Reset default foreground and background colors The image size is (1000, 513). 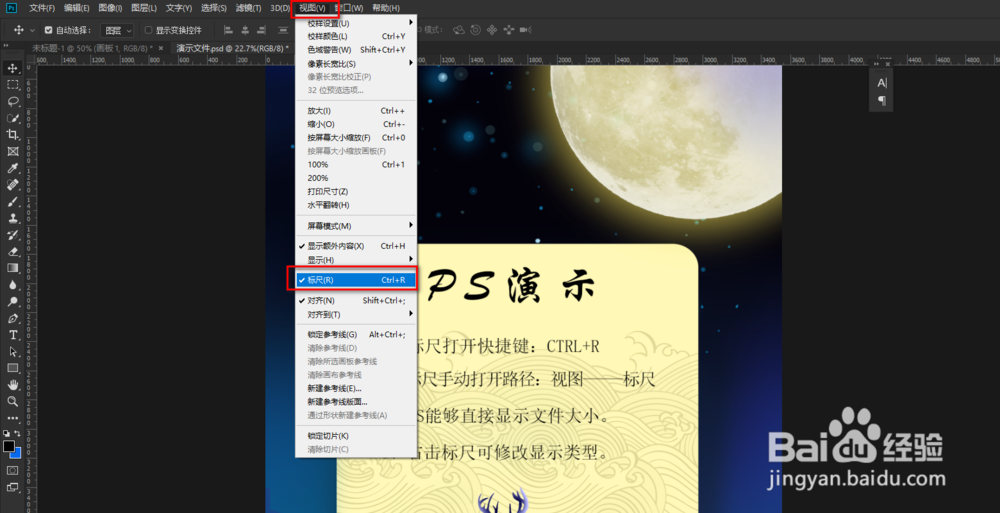coord(6,433)
